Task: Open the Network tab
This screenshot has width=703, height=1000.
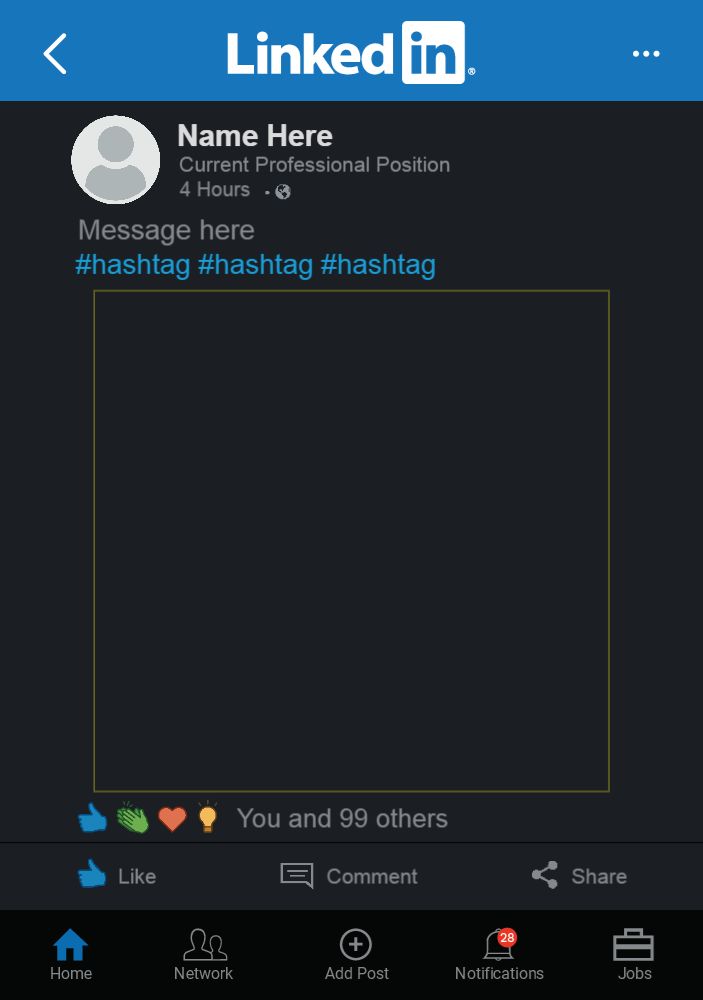Action: point(204,955)
